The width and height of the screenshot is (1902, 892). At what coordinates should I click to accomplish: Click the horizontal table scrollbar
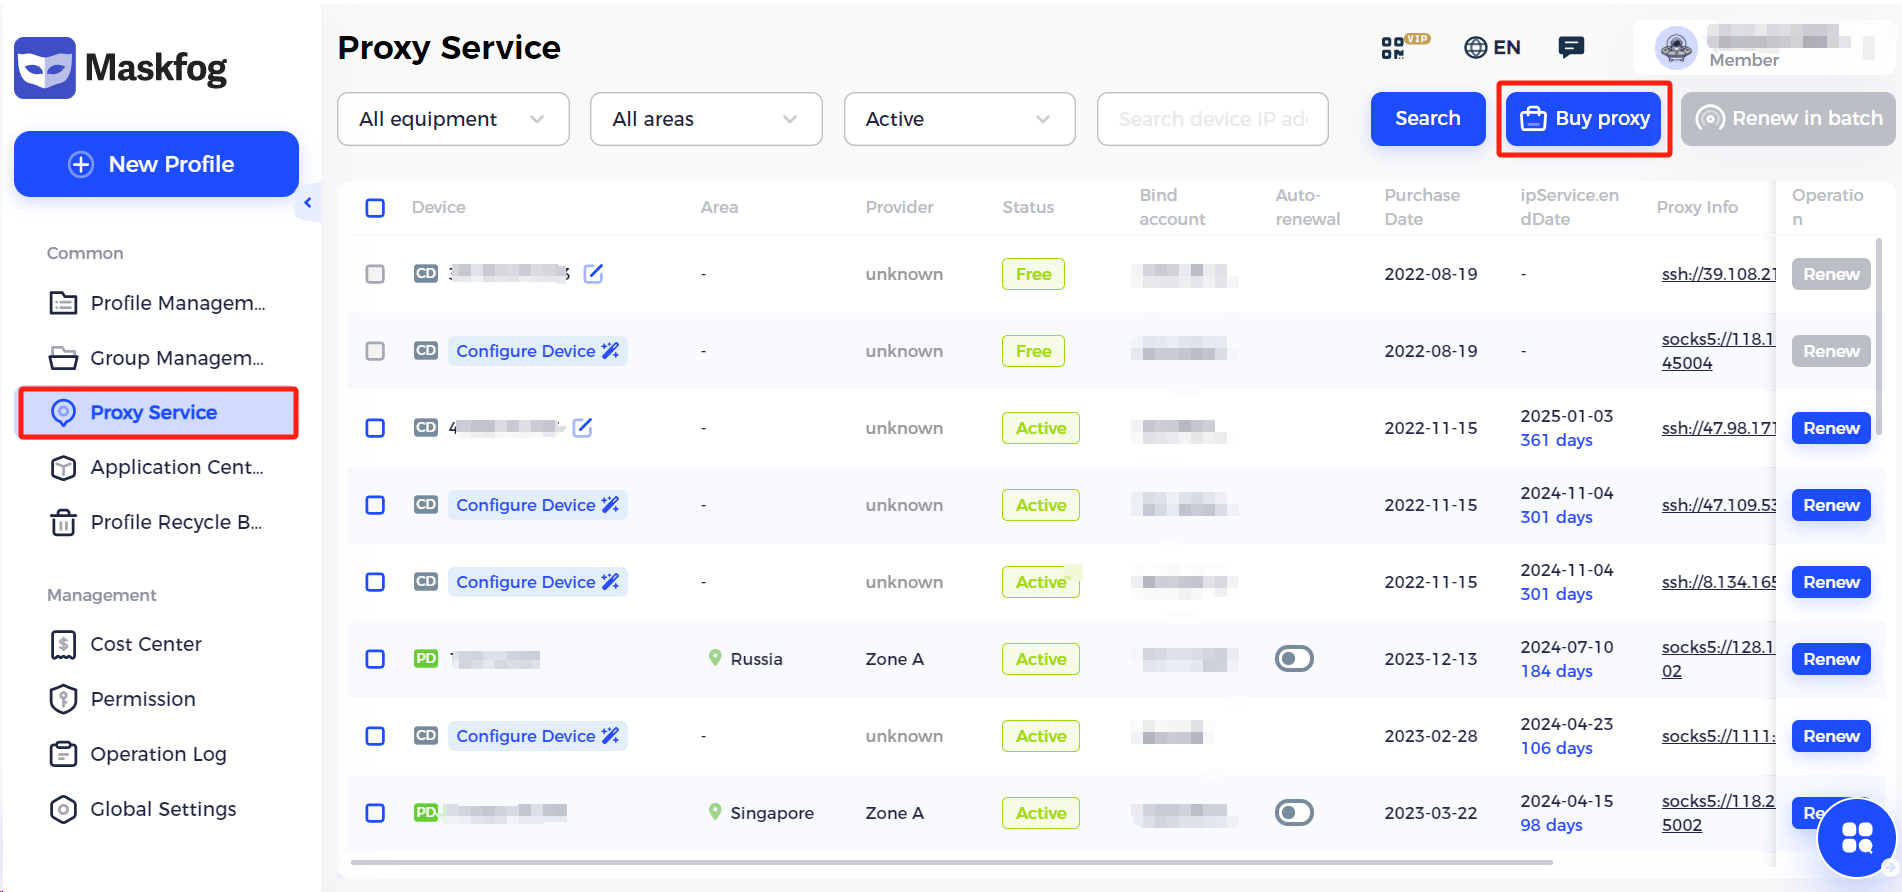tap(950, 862)
